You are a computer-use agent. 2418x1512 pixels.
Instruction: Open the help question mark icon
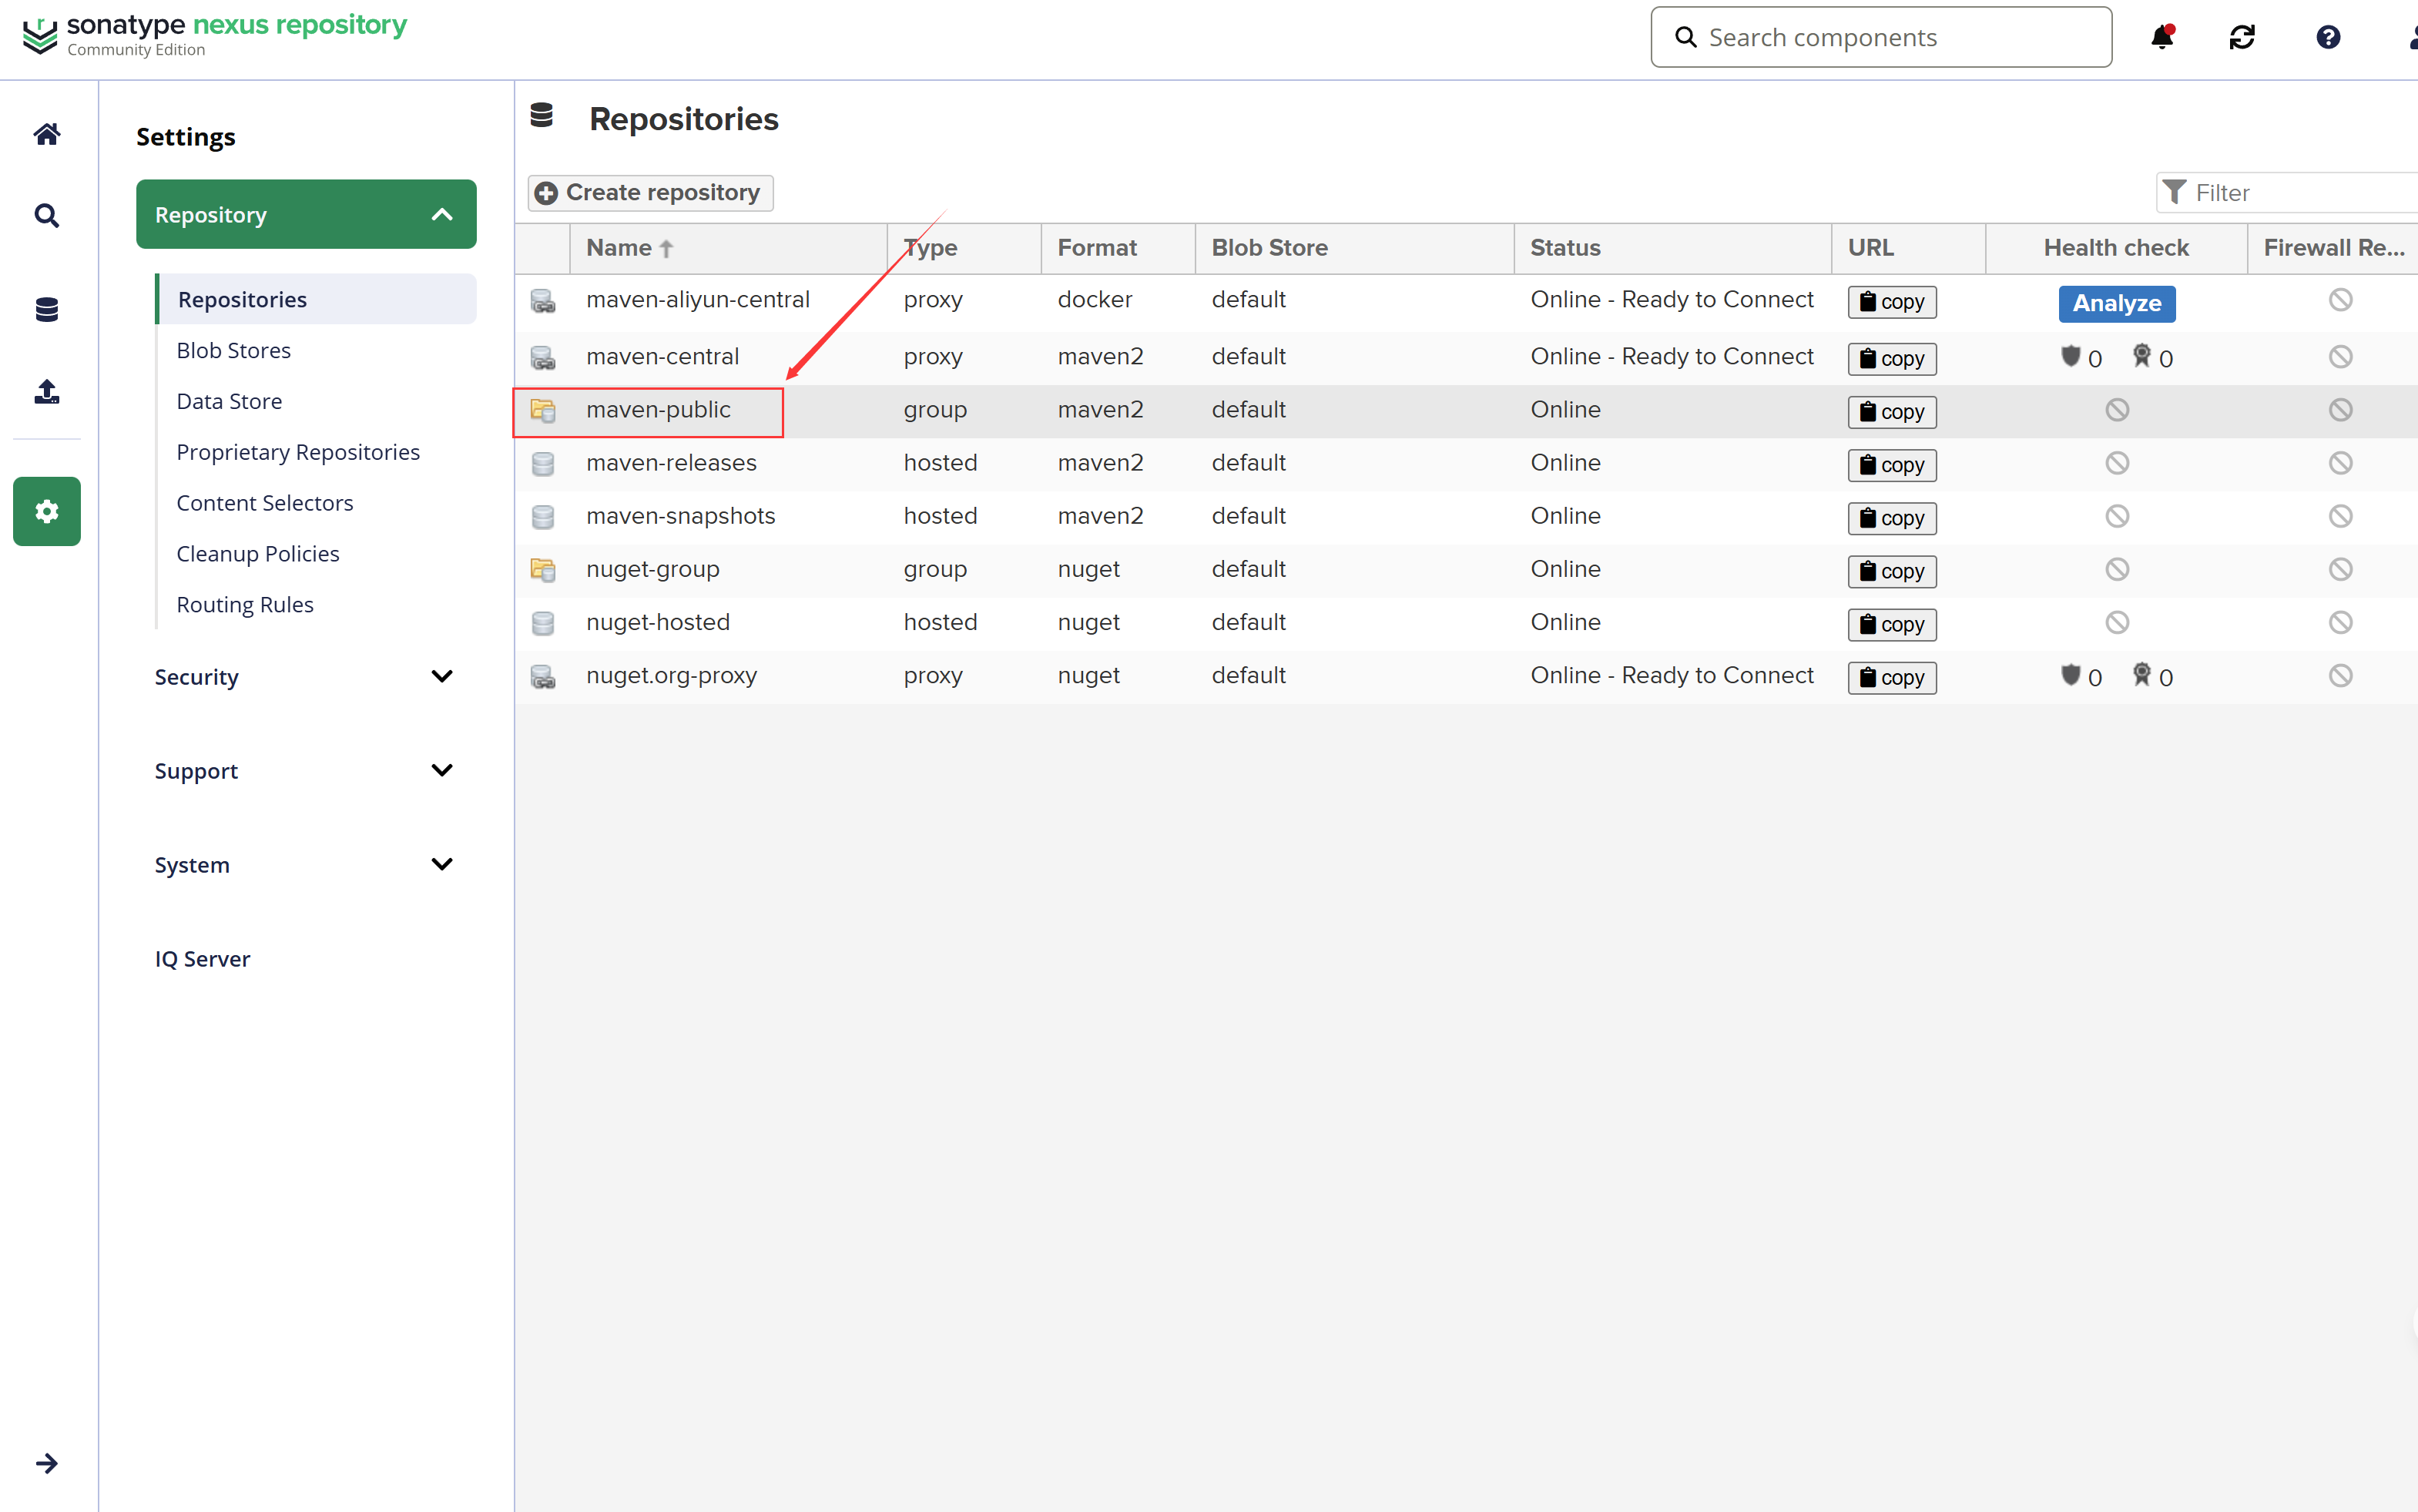[2328, 37]
